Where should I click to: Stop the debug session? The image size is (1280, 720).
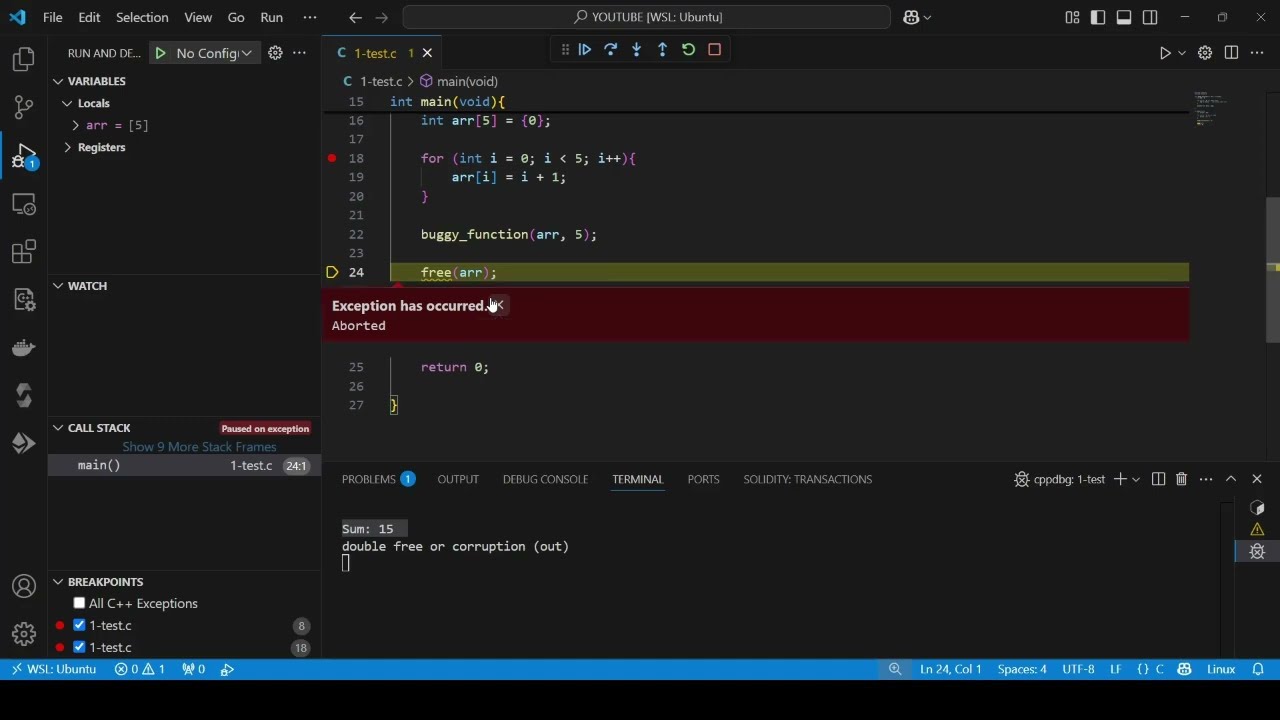click(715, 50)
